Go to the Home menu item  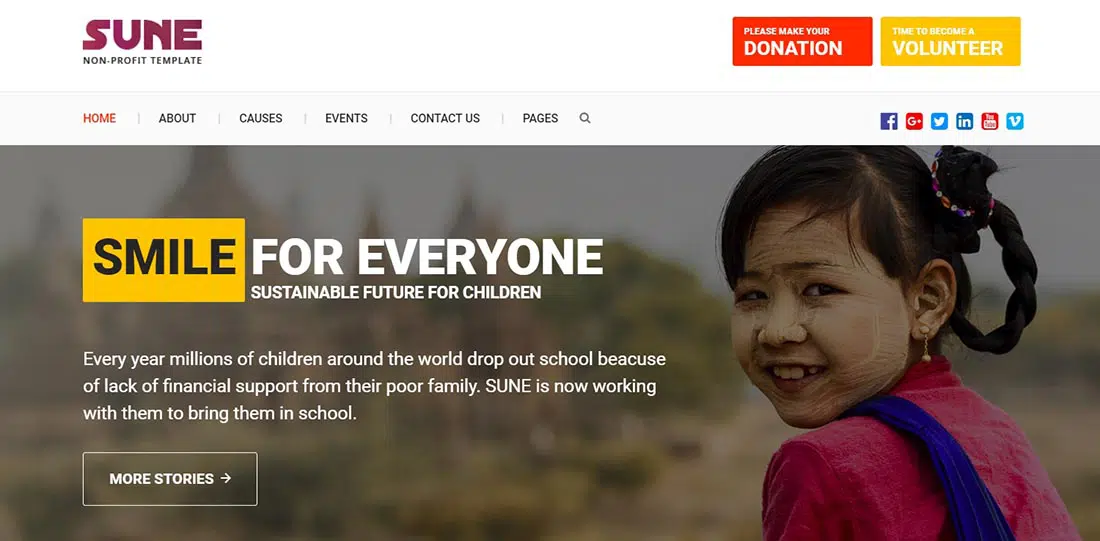[100, 119]
